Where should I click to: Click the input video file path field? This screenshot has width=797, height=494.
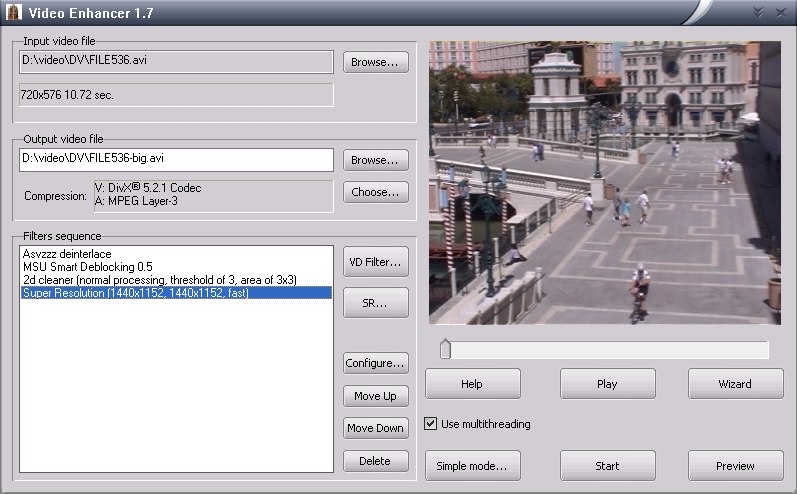(x=176, y=61)
